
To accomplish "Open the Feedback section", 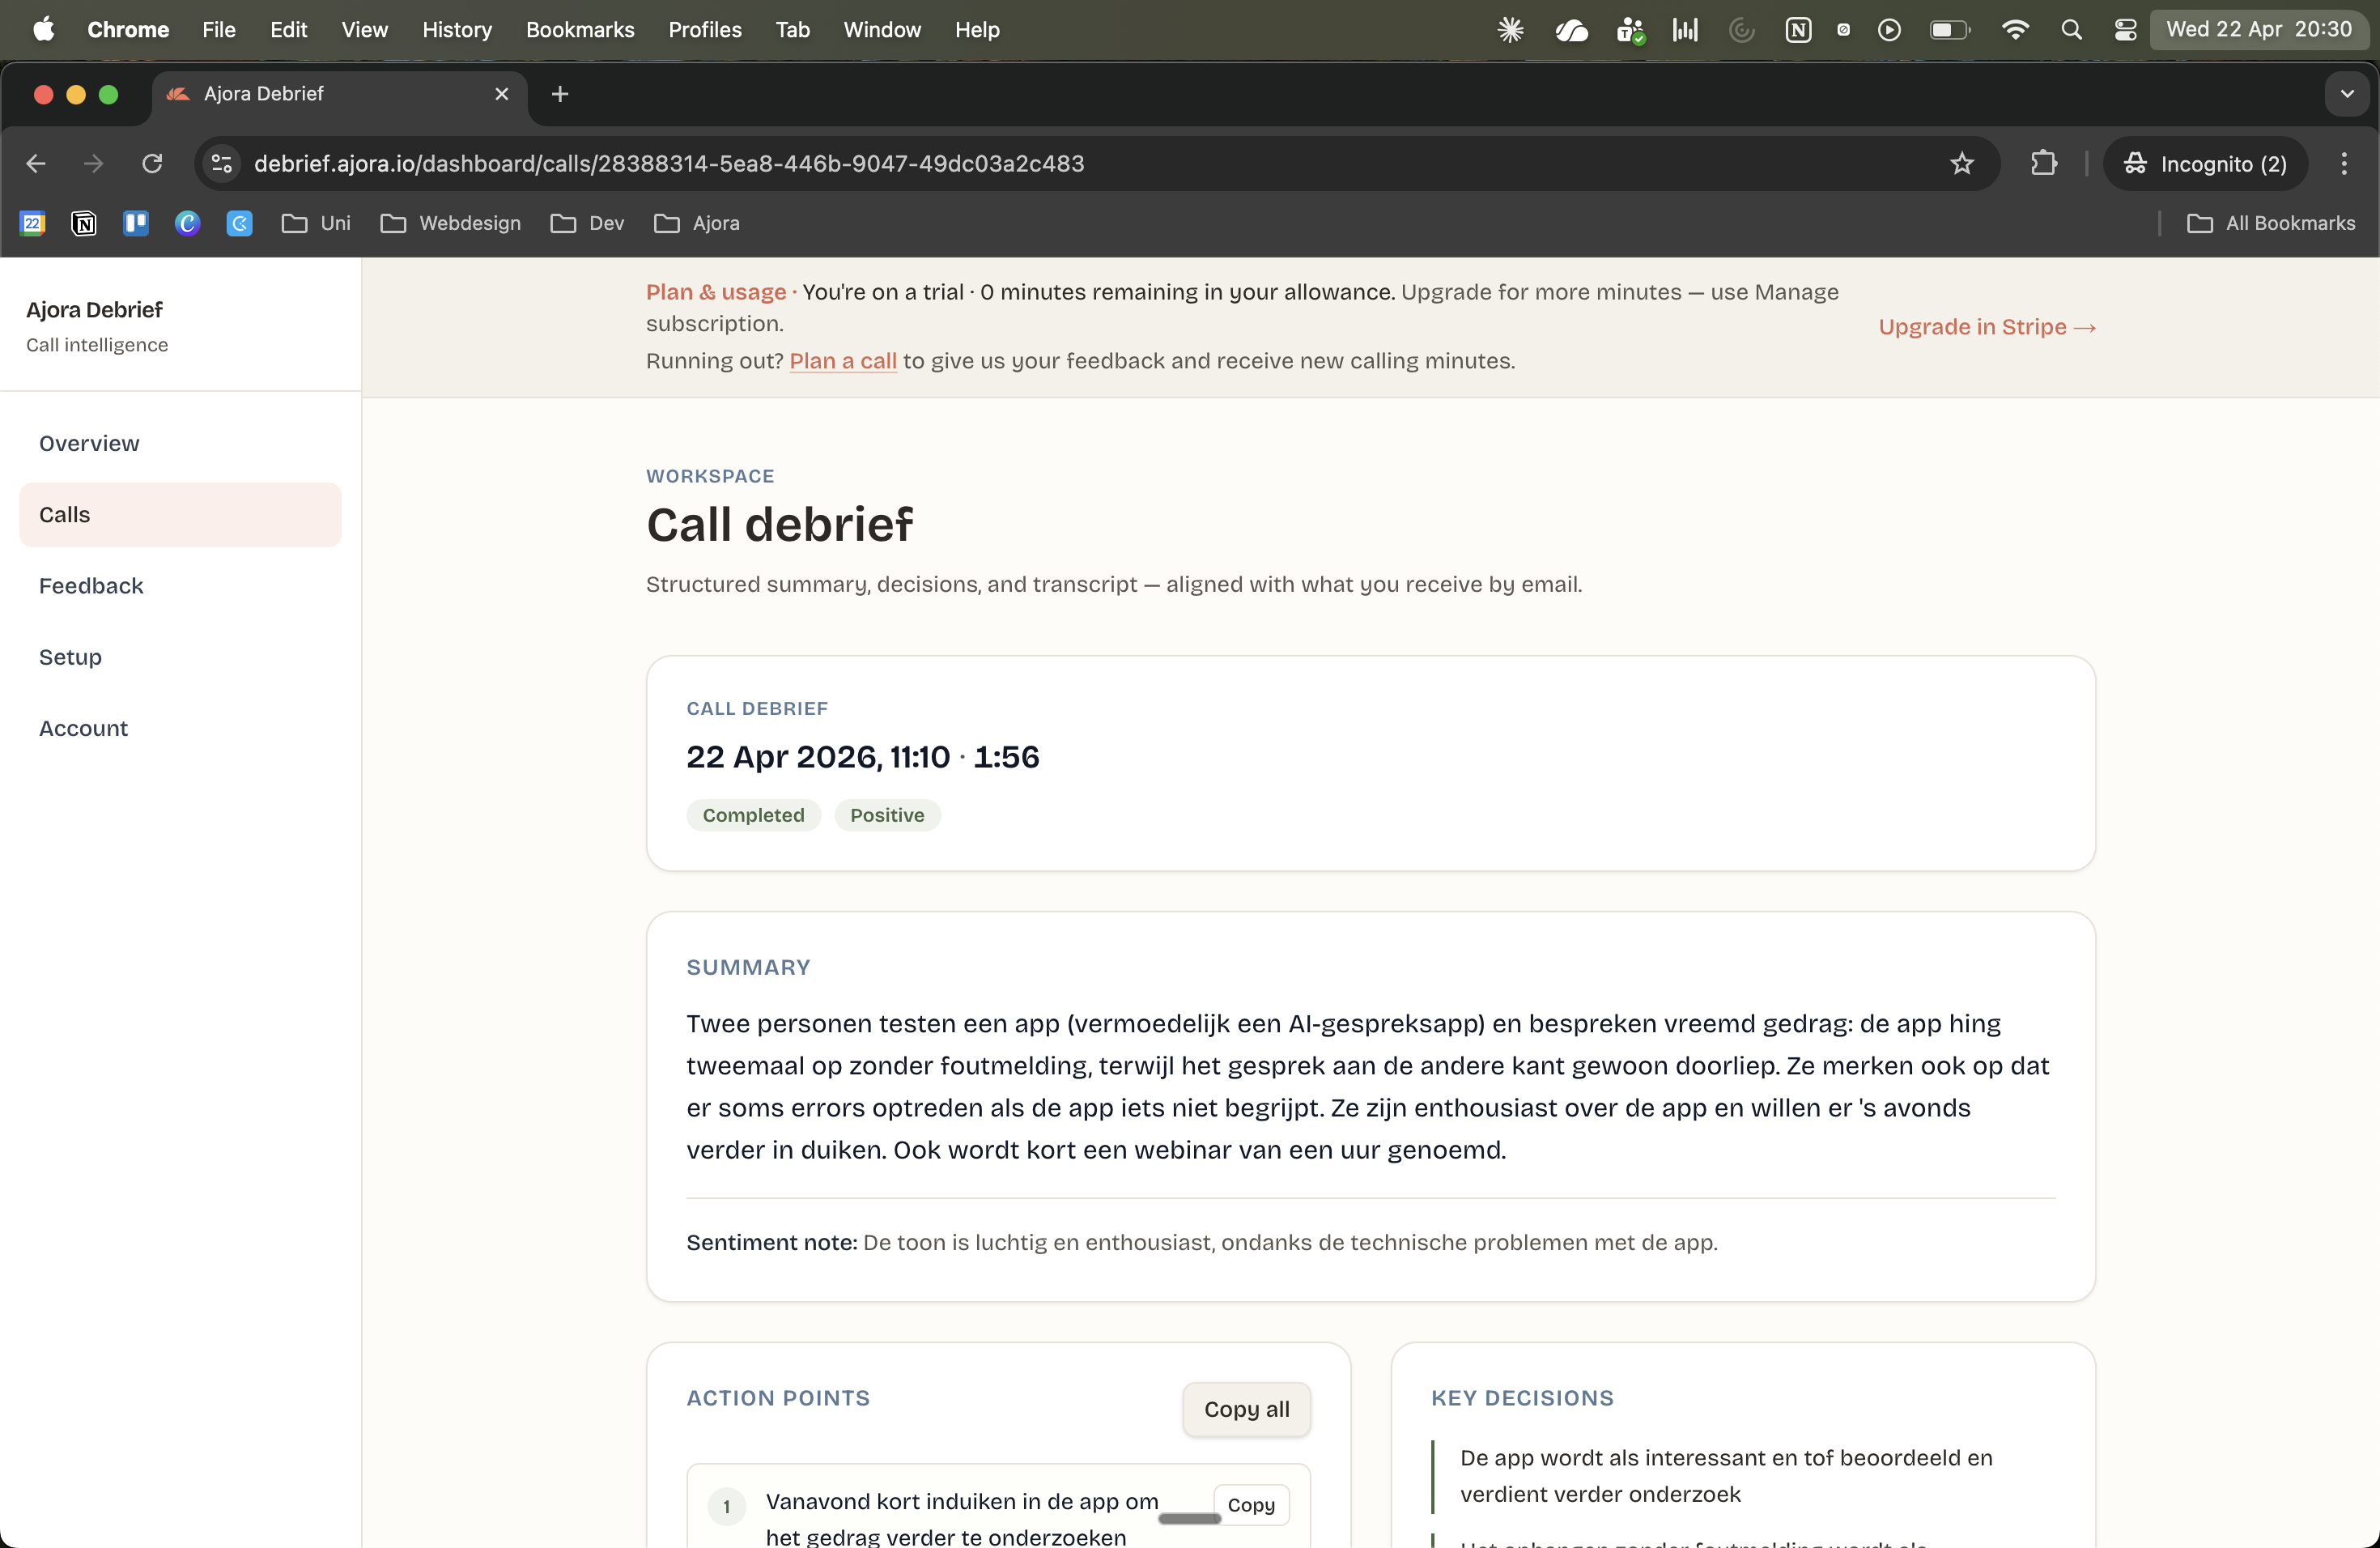I will 180,586.
